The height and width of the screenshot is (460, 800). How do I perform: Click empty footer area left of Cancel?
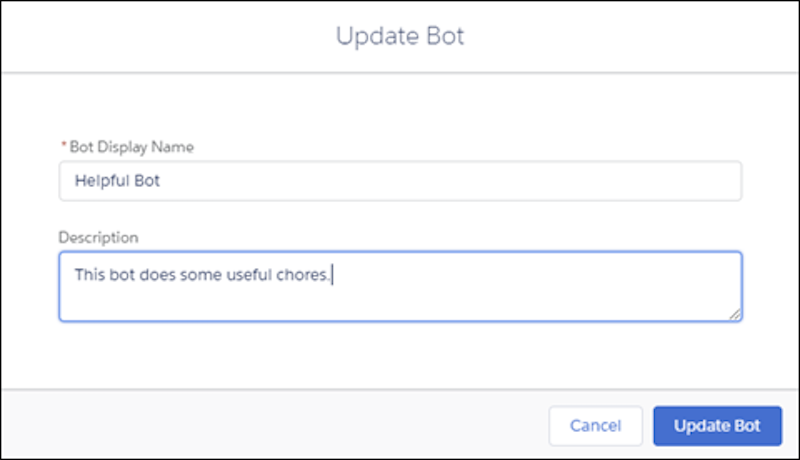point(276,425)
